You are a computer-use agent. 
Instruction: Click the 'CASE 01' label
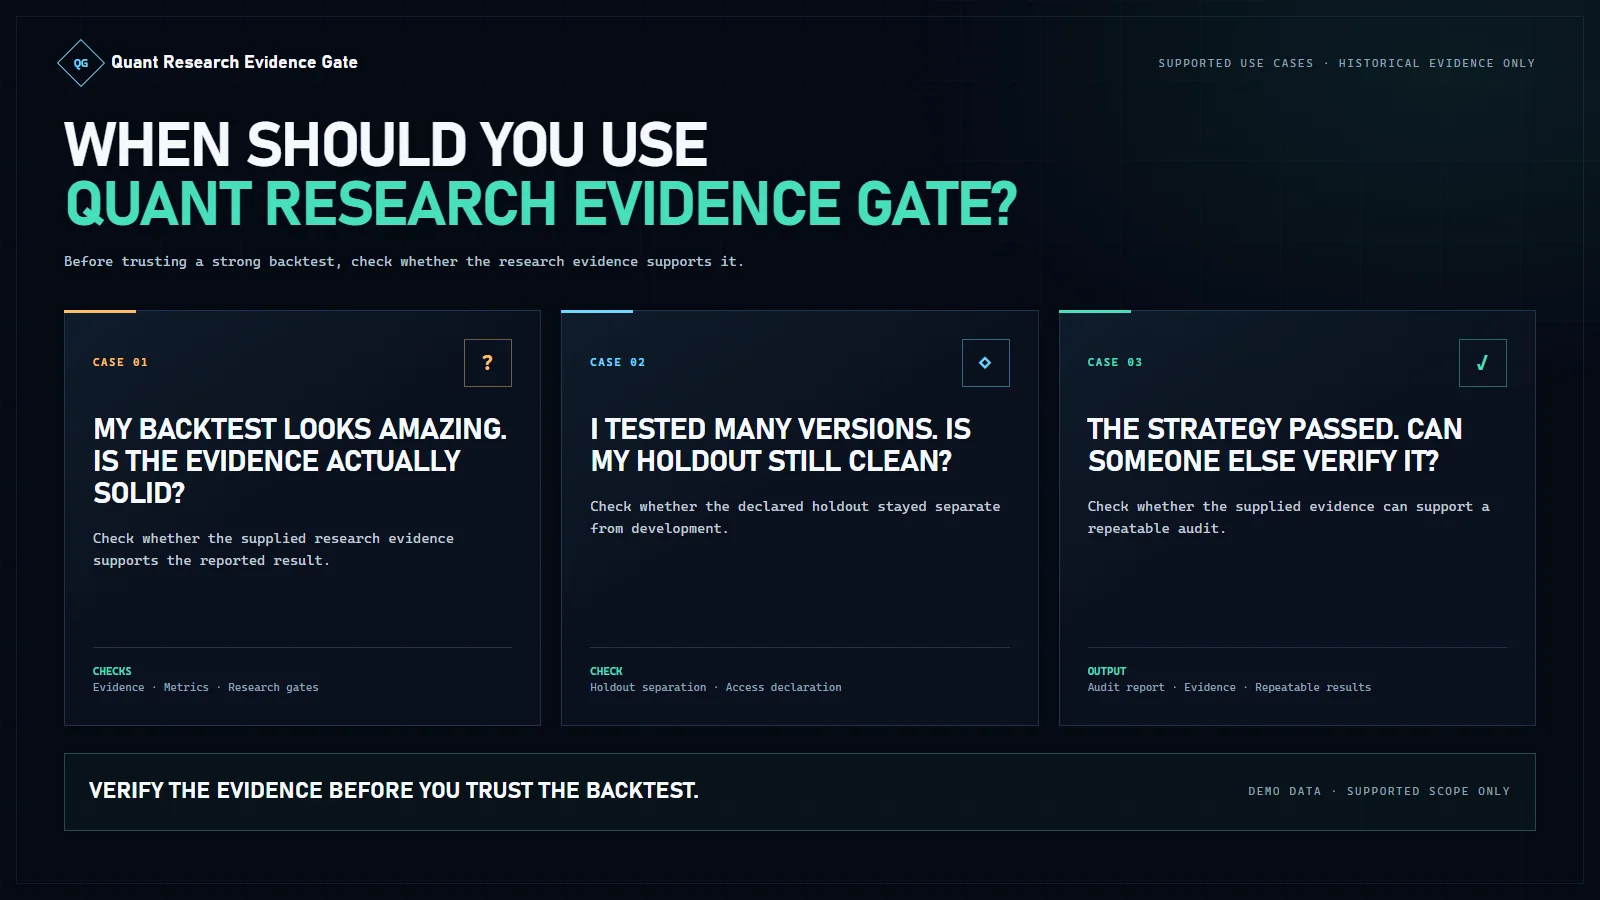pos(120,362)
